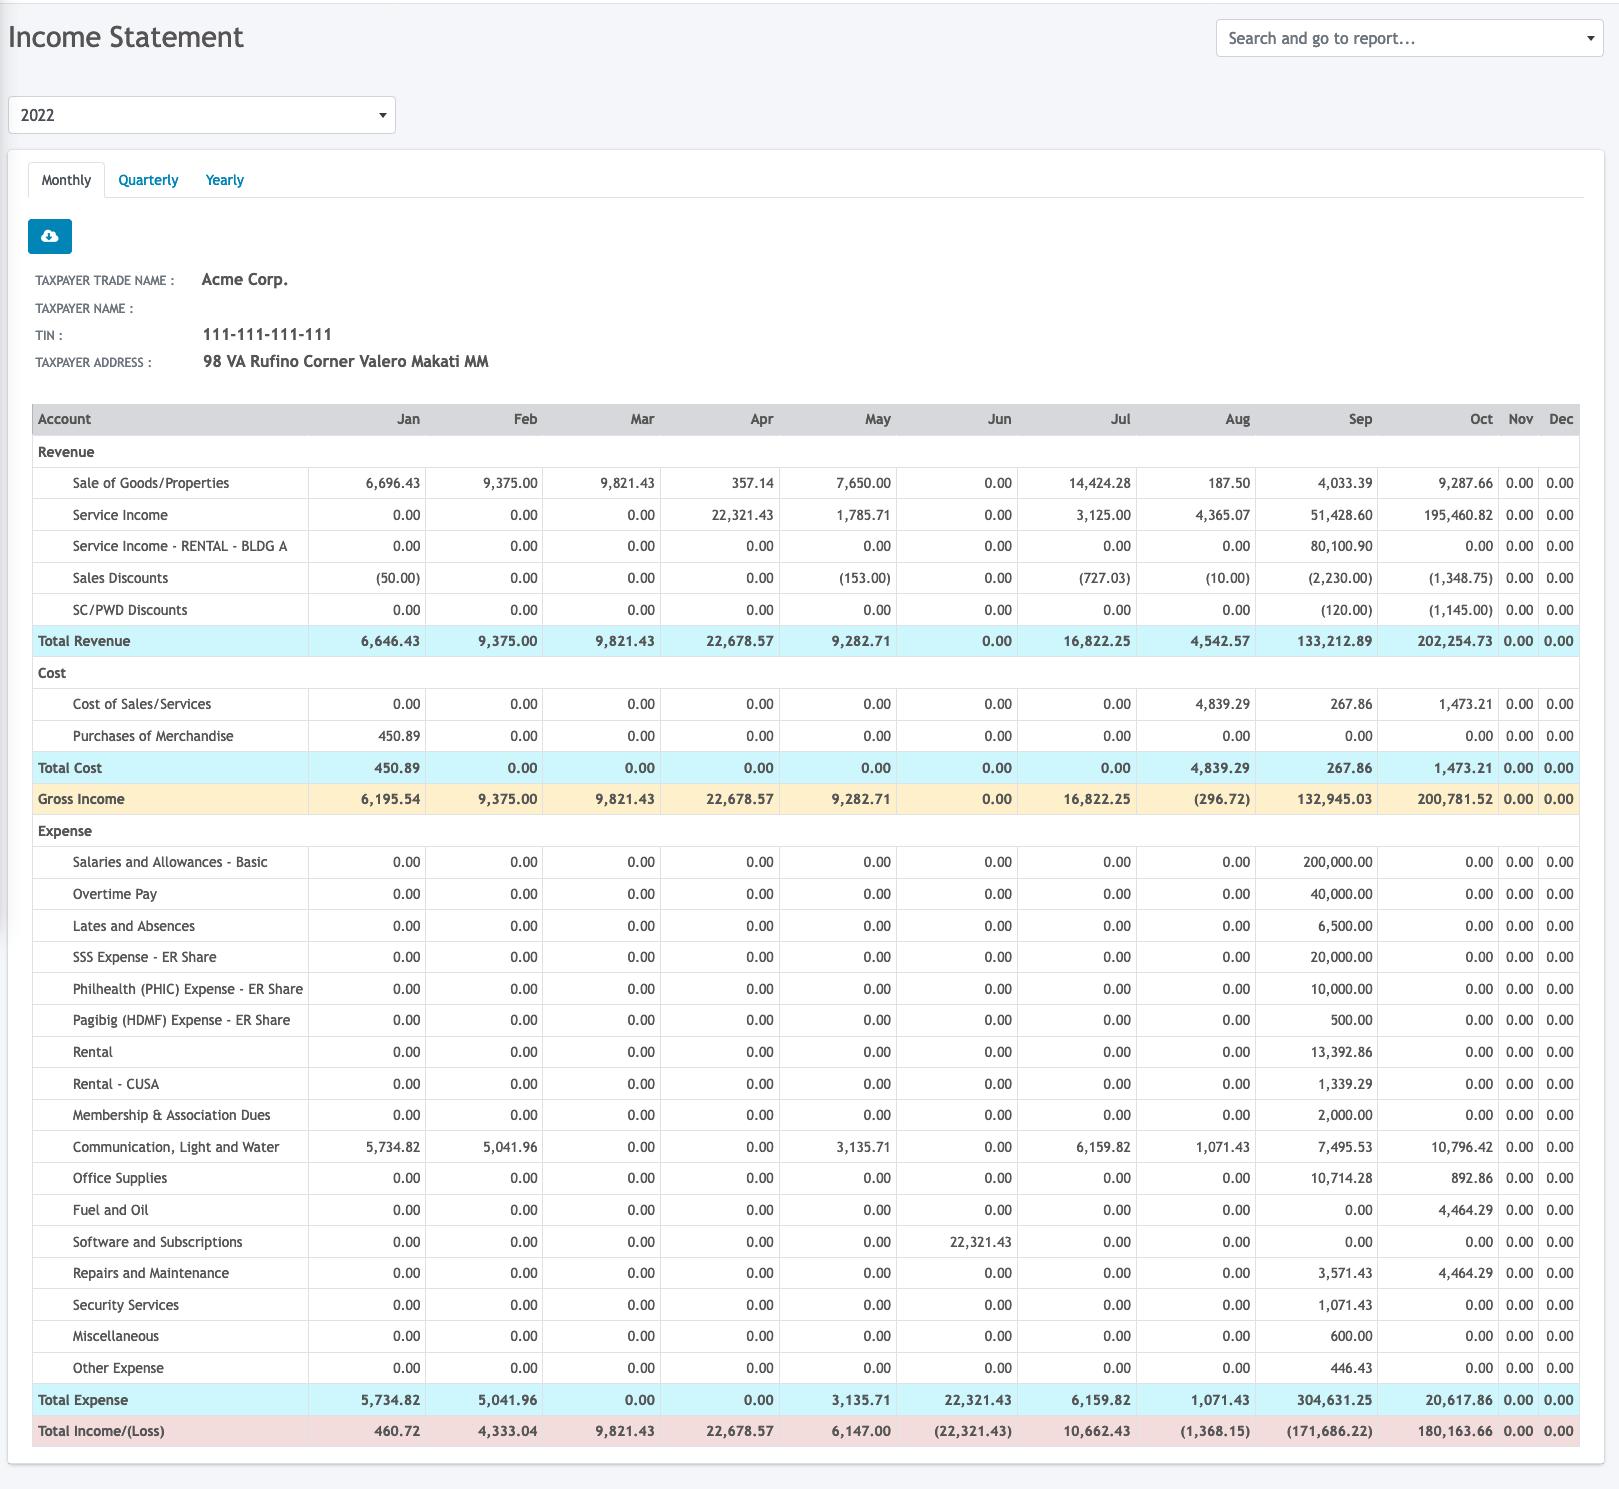Click the Communication, Light and Water account

176,1147
